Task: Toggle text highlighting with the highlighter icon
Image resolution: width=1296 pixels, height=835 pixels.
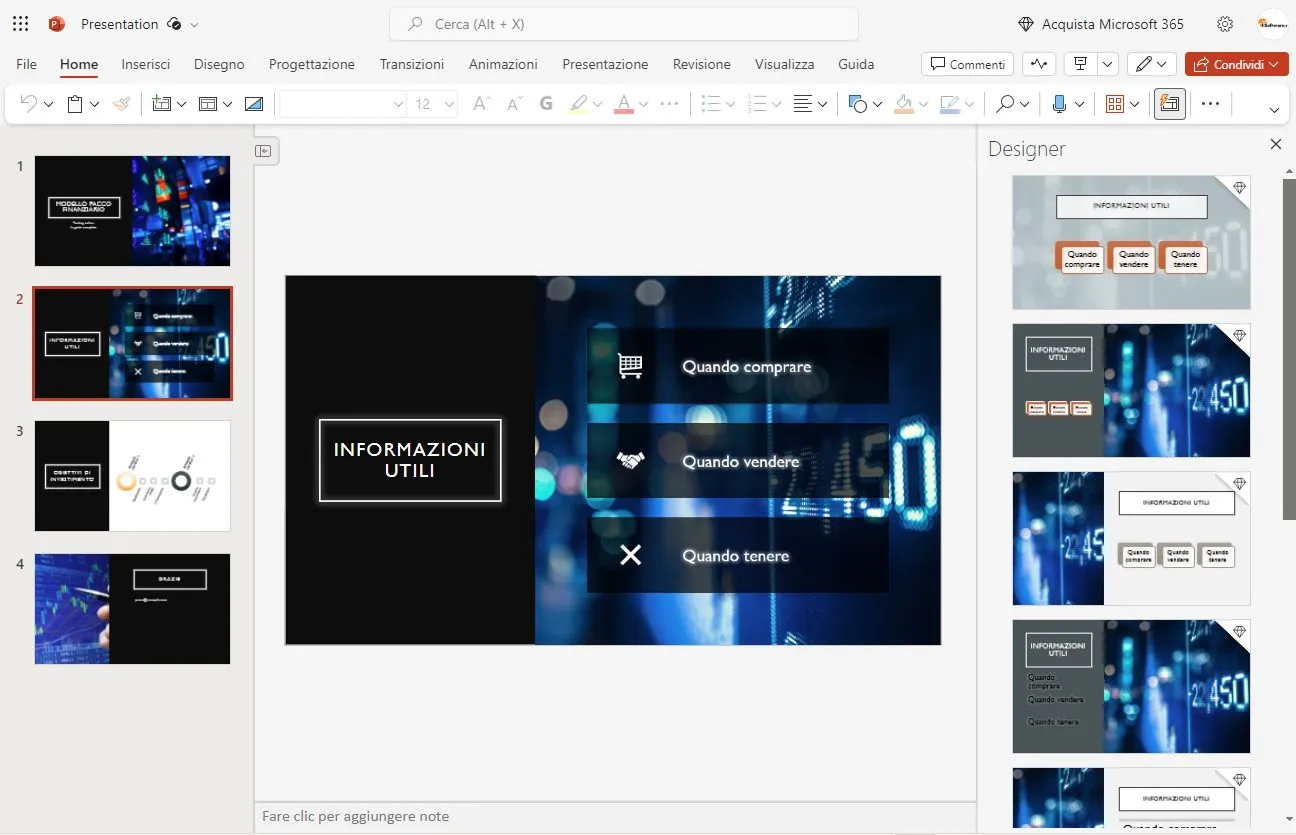Action: click(578, 103)
